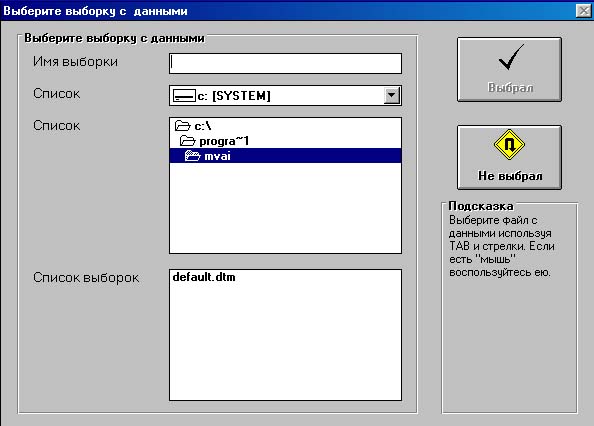This screenshot has height=426, width=594.
Task: Select the c:\ folder in directory list
Action: click(285, 126)
